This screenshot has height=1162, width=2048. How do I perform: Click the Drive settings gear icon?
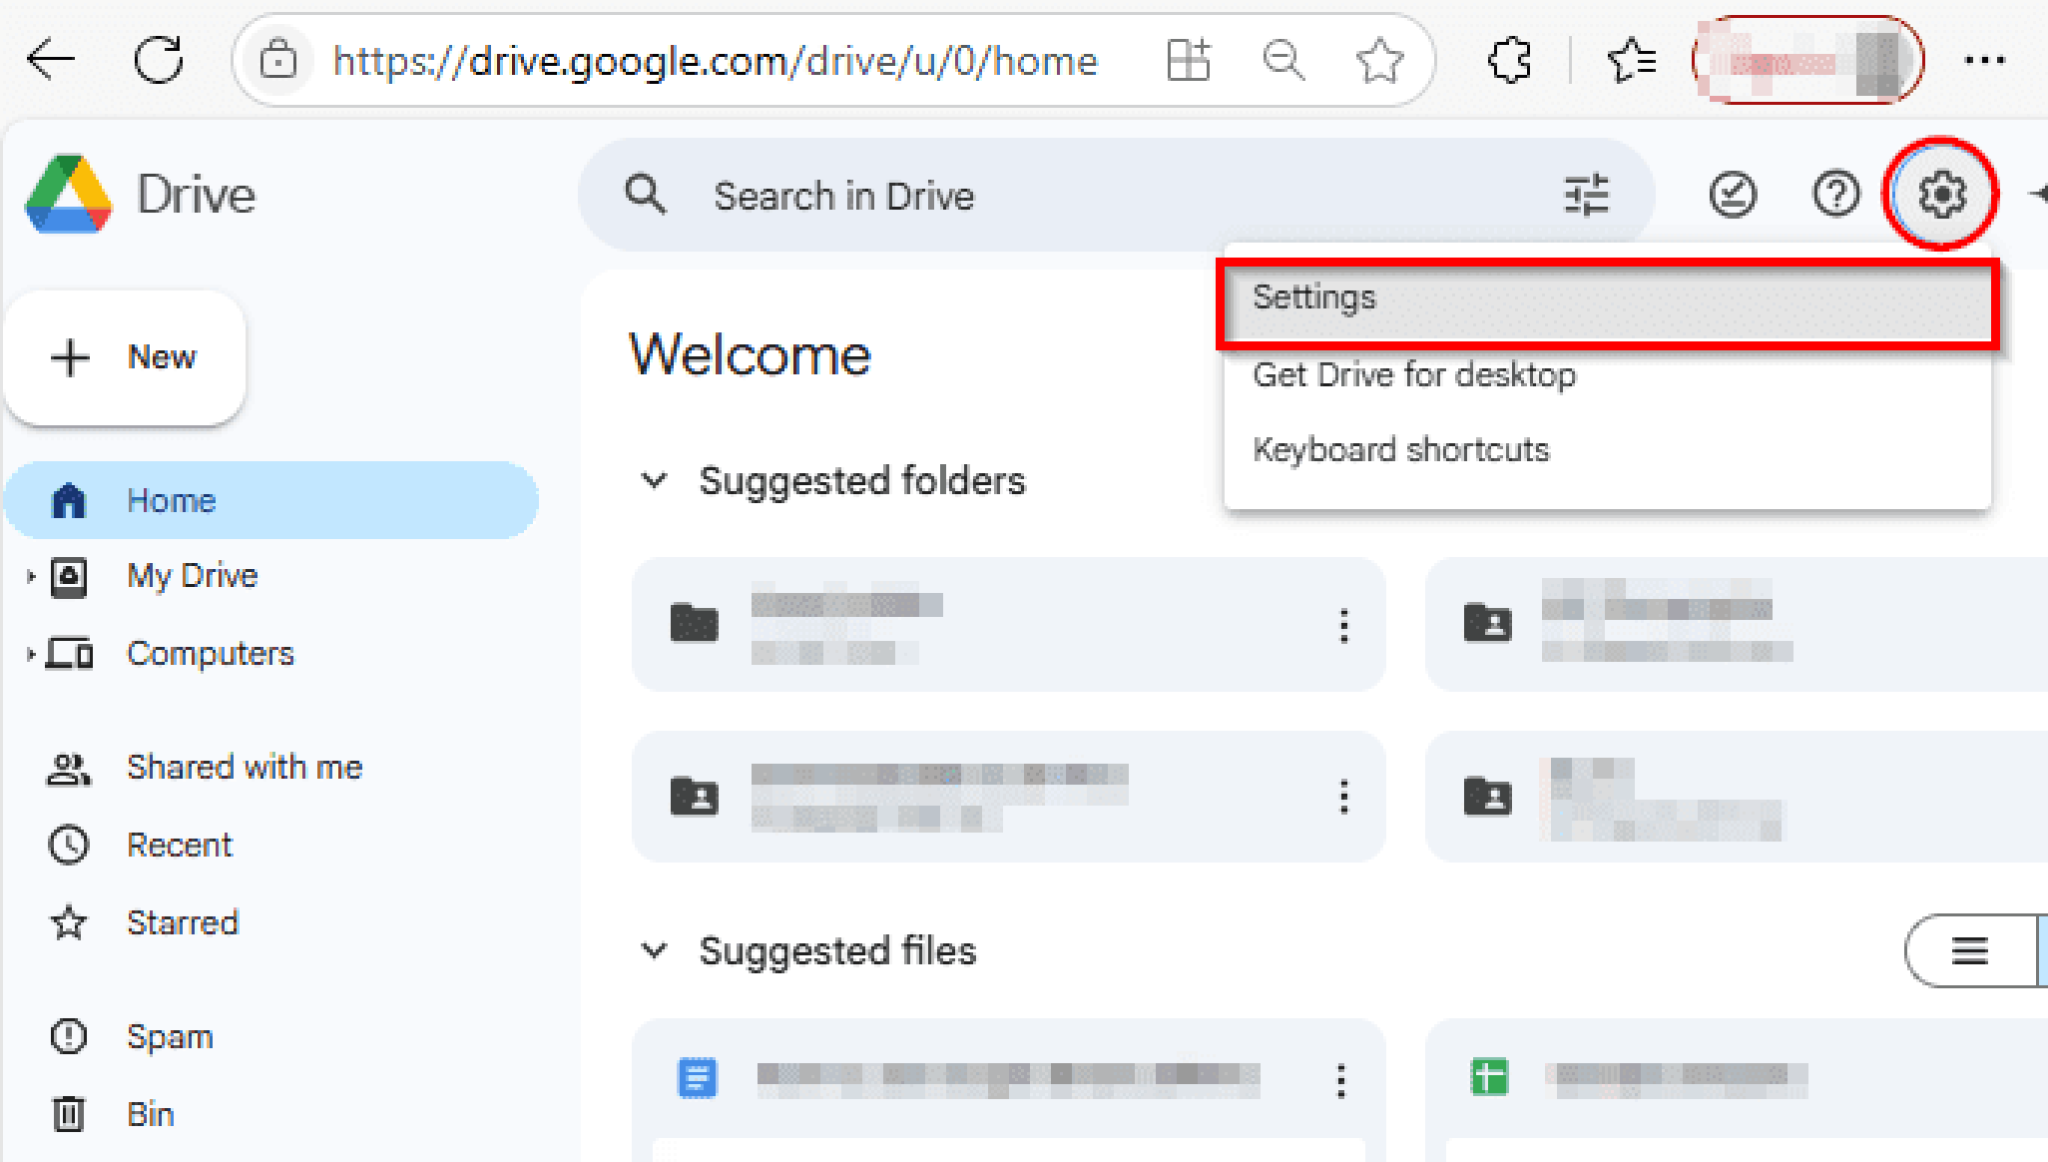[x=1940, y=194]
